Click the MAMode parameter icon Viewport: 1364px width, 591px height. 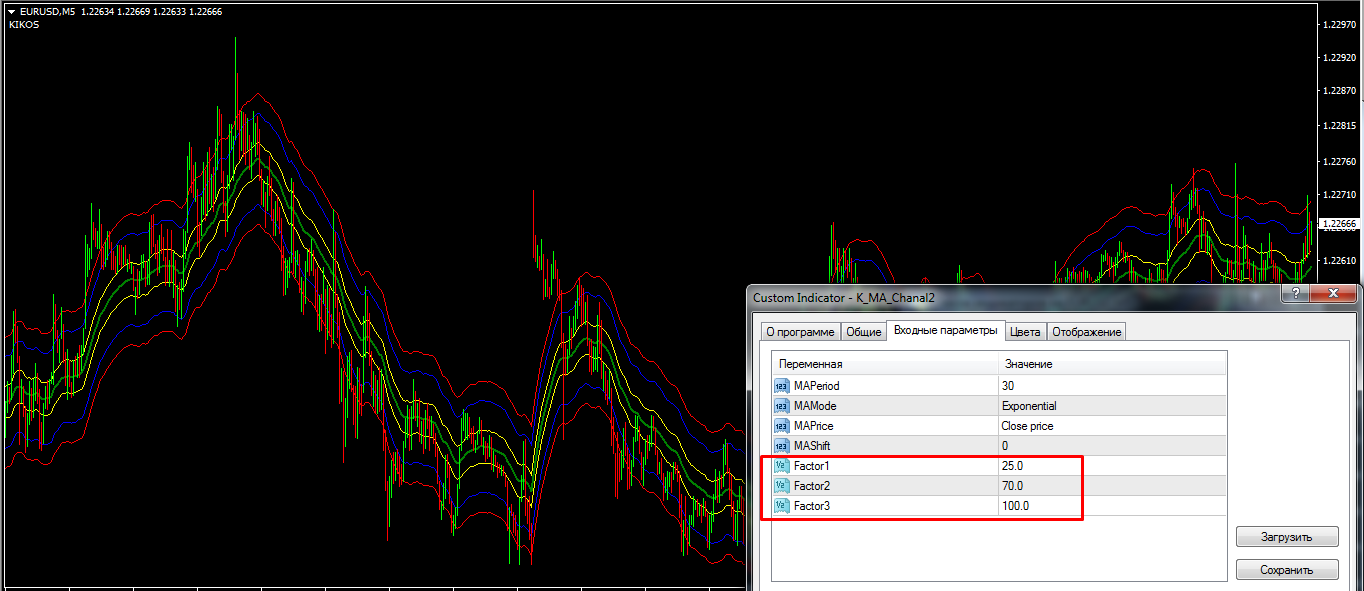click(782, 406)
